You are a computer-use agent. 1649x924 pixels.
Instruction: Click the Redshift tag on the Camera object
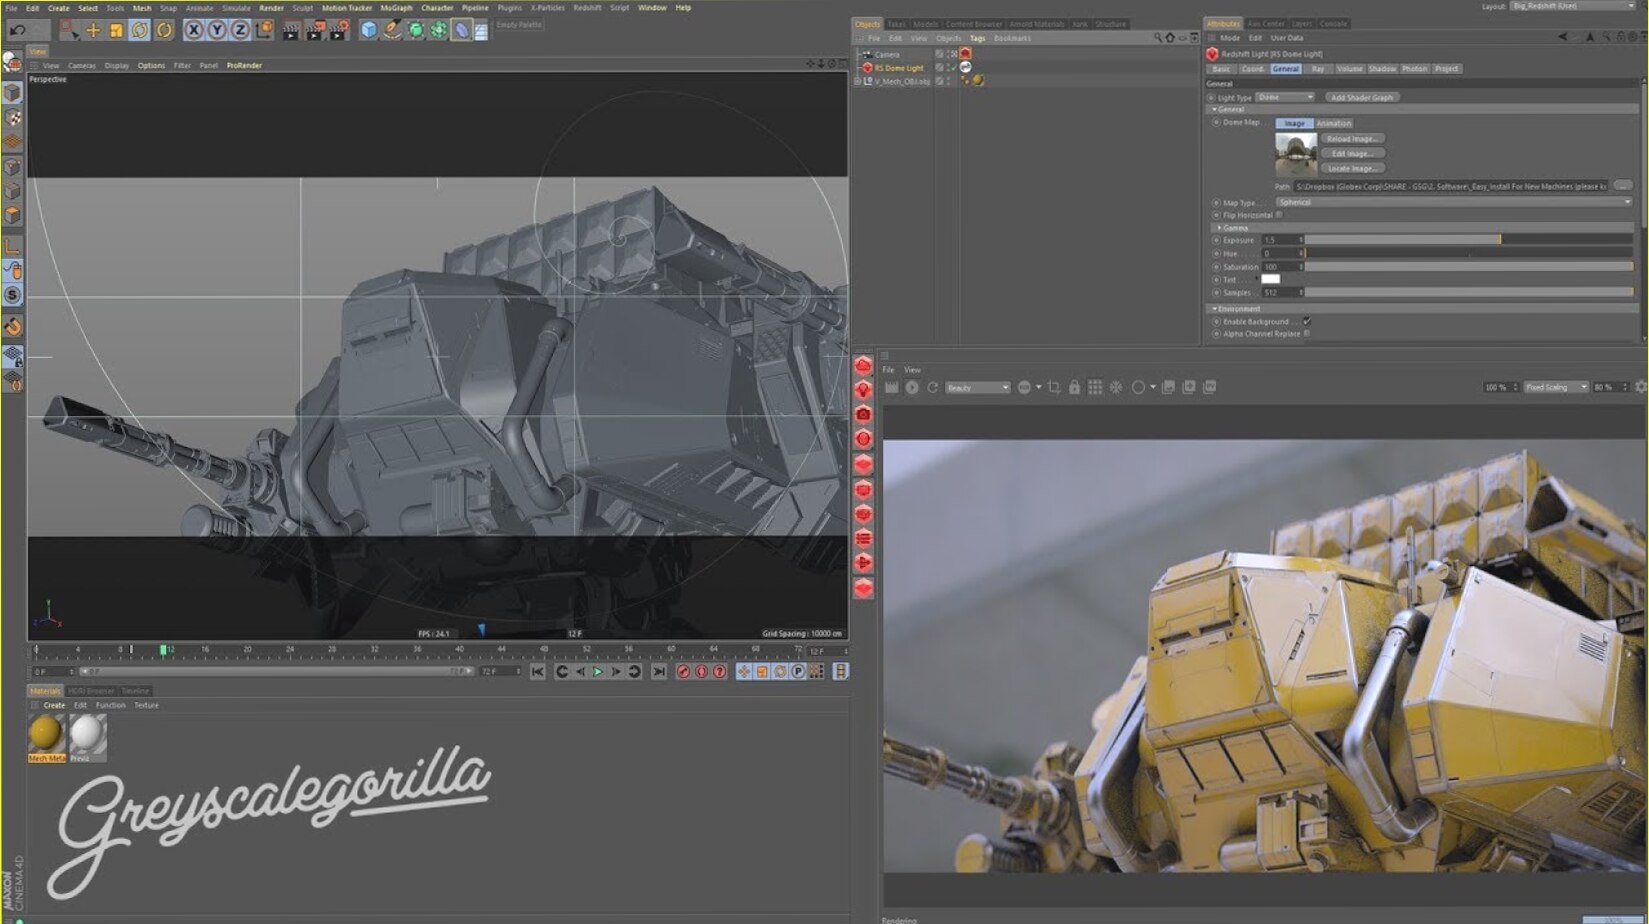[965, 54]
